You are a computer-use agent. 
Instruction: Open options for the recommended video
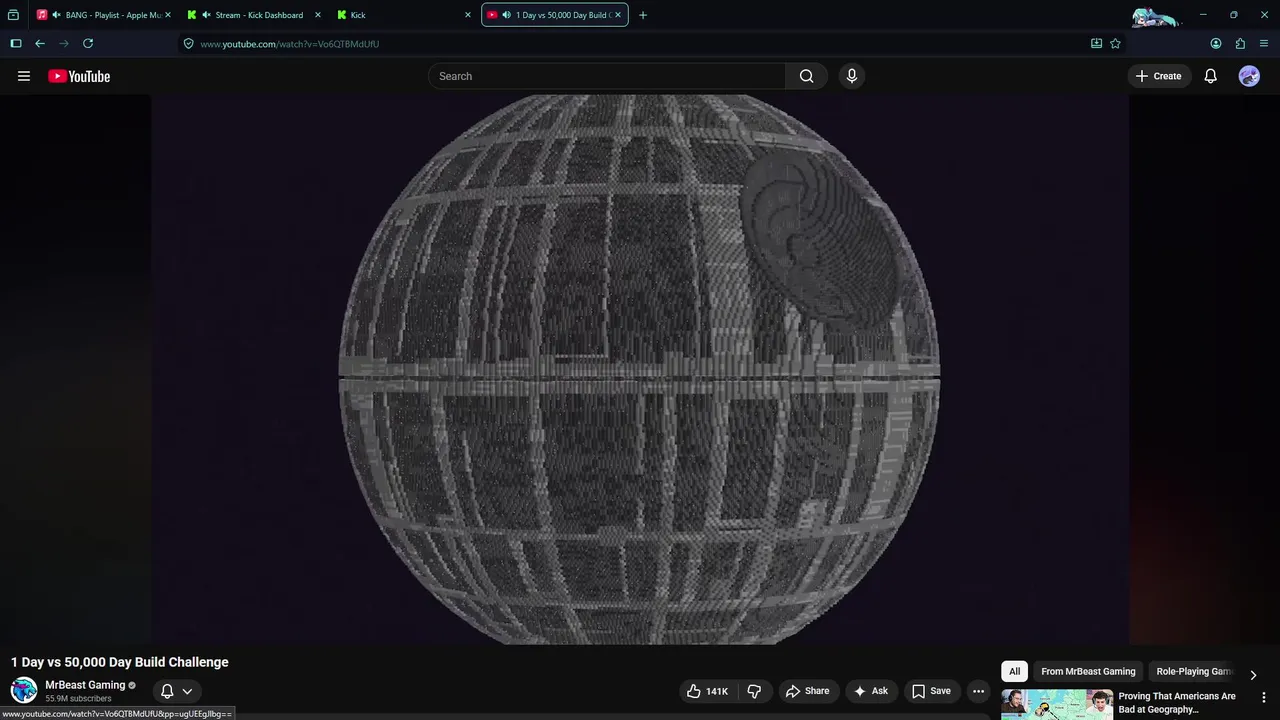click(1264, 697)
